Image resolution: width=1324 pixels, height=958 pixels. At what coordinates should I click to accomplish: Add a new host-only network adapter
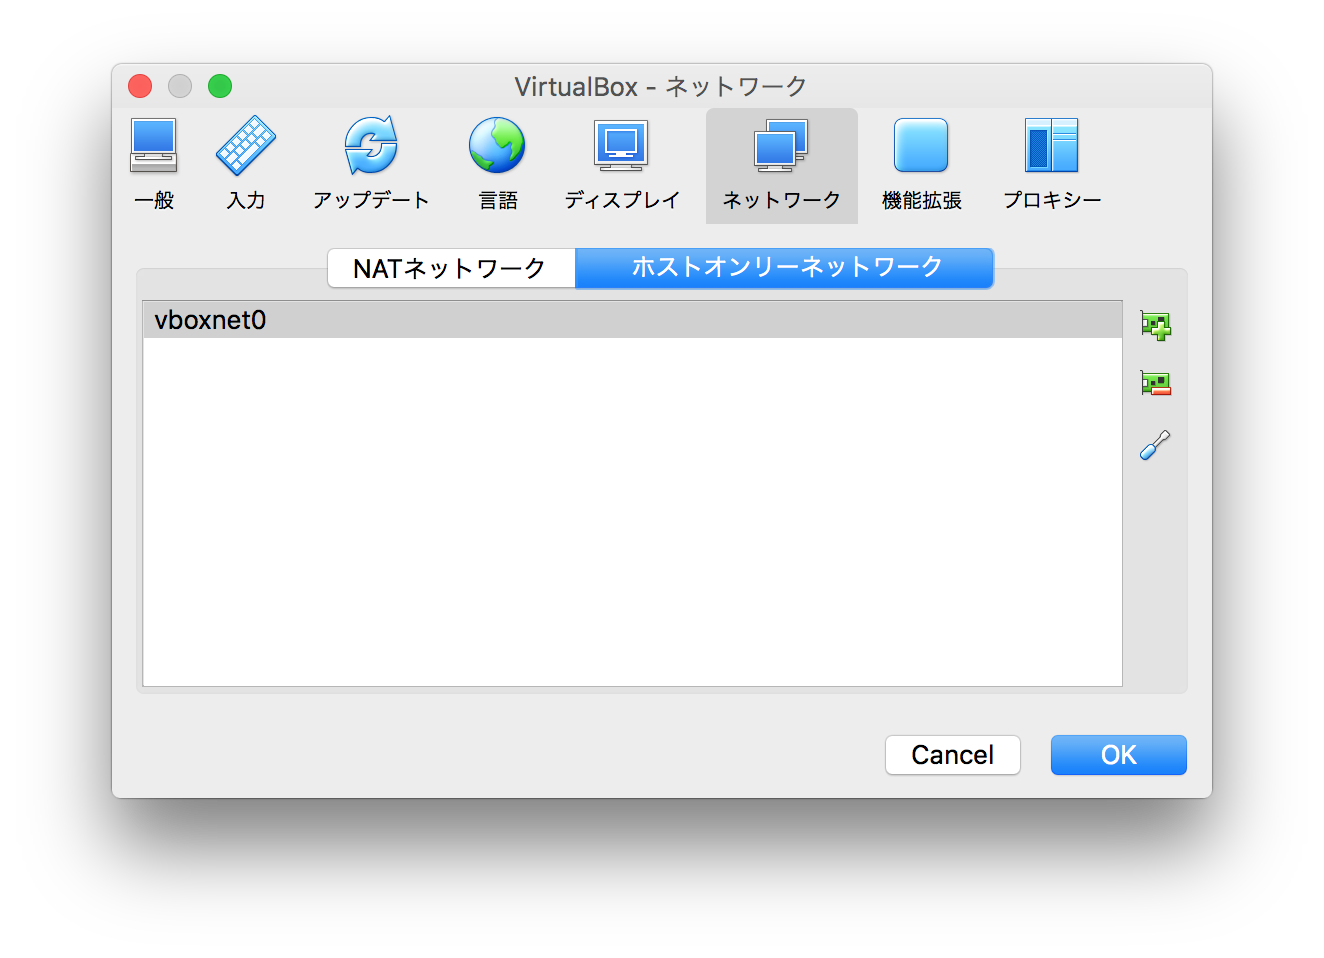(1156, 325)
